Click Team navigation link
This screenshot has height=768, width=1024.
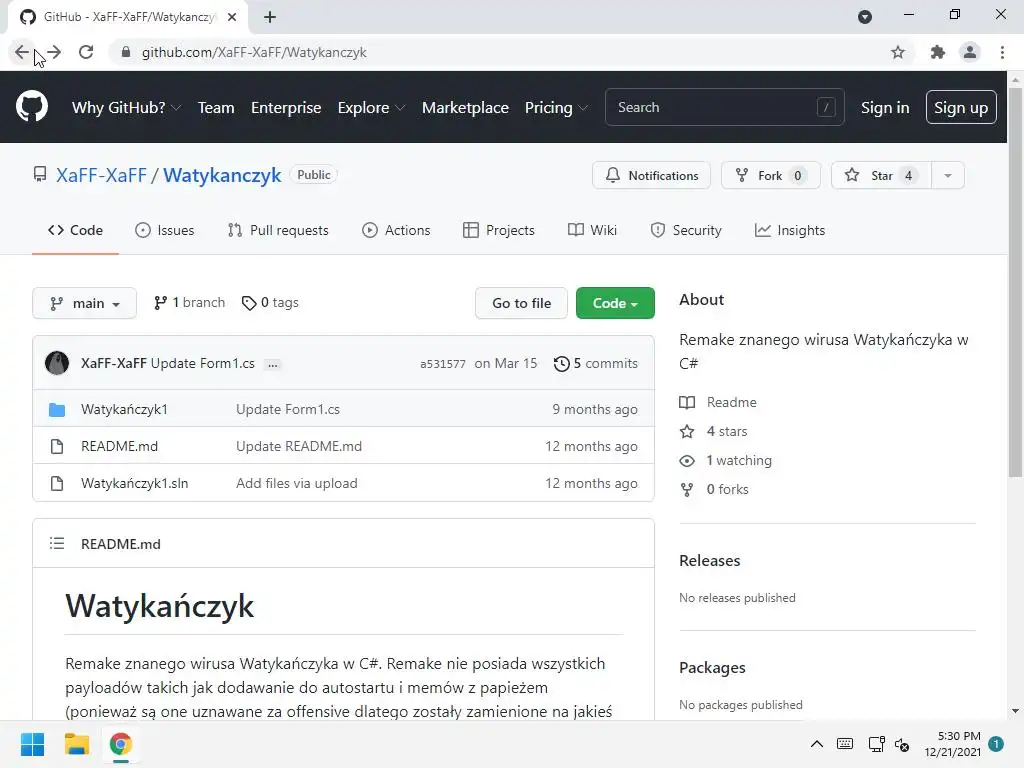(x=216, y=107)
